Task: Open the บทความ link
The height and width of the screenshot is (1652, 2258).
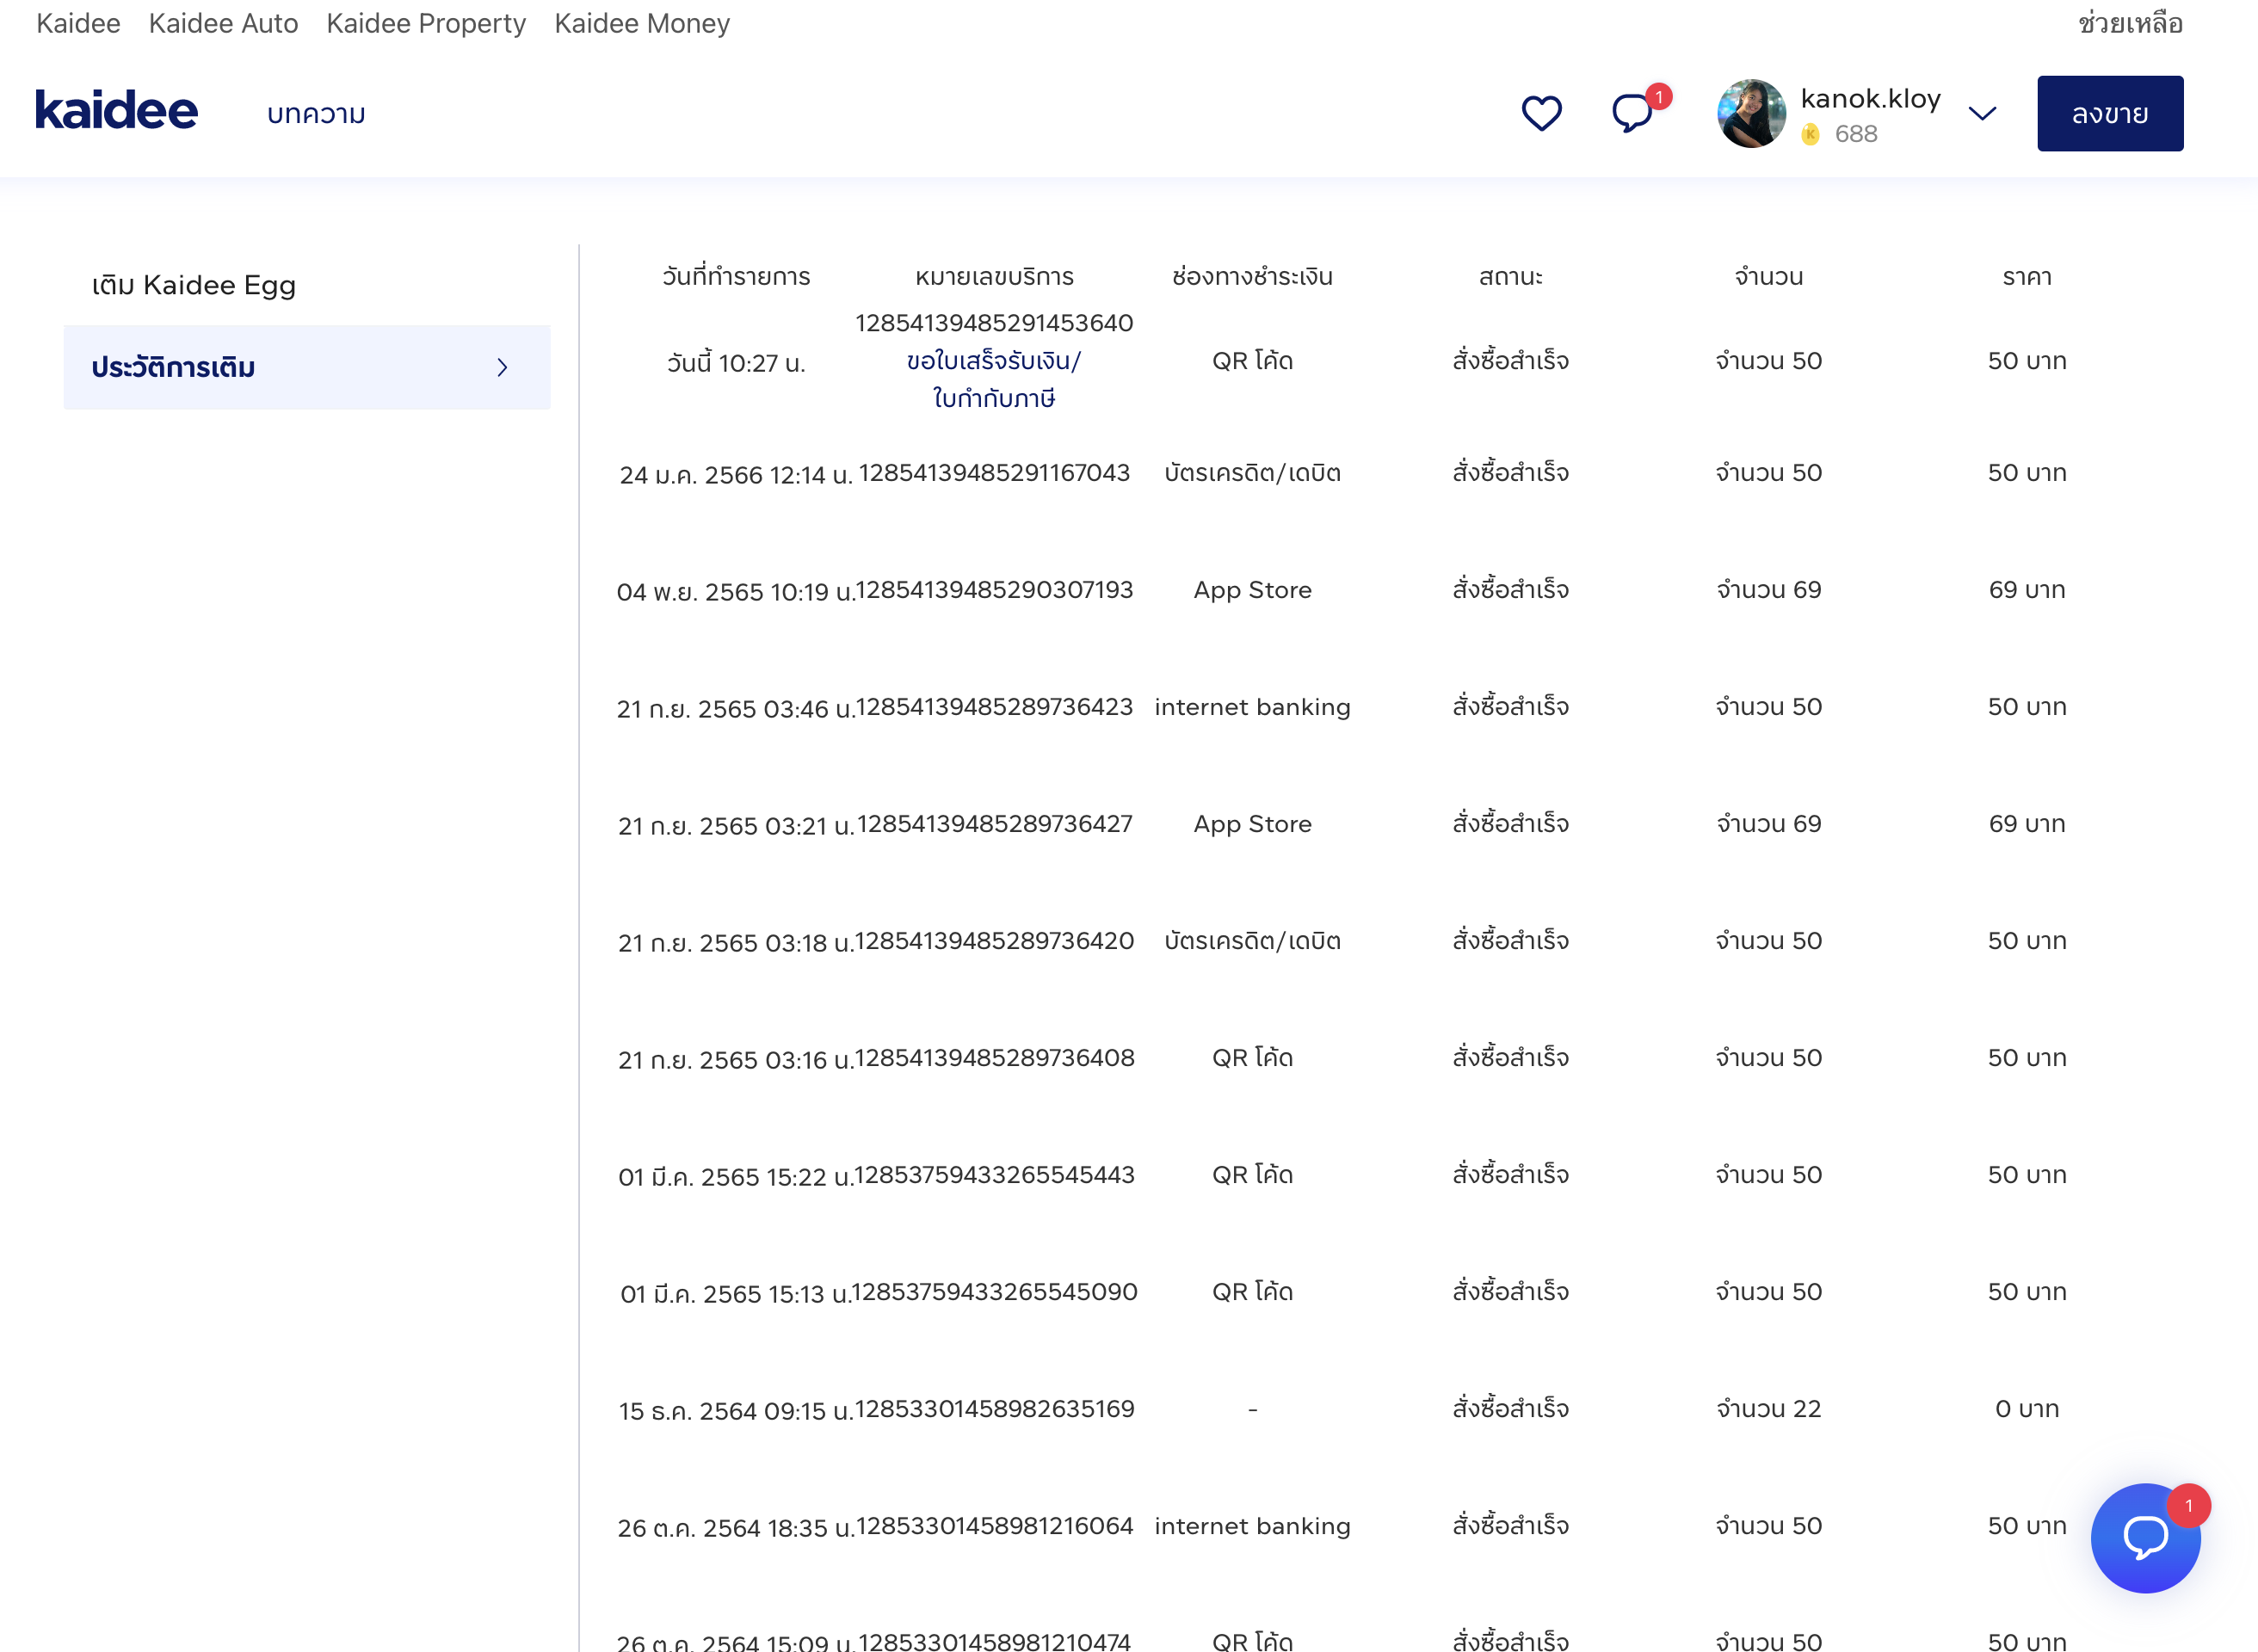Action: (x=316, y=114)
